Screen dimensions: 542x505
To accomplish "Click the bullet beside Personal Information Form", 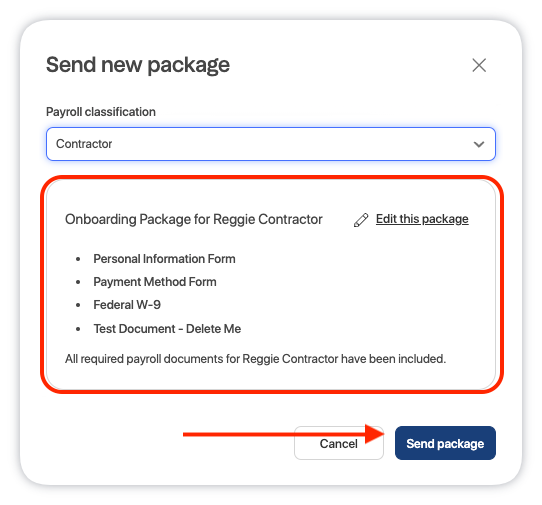I will tap(78, 259).
